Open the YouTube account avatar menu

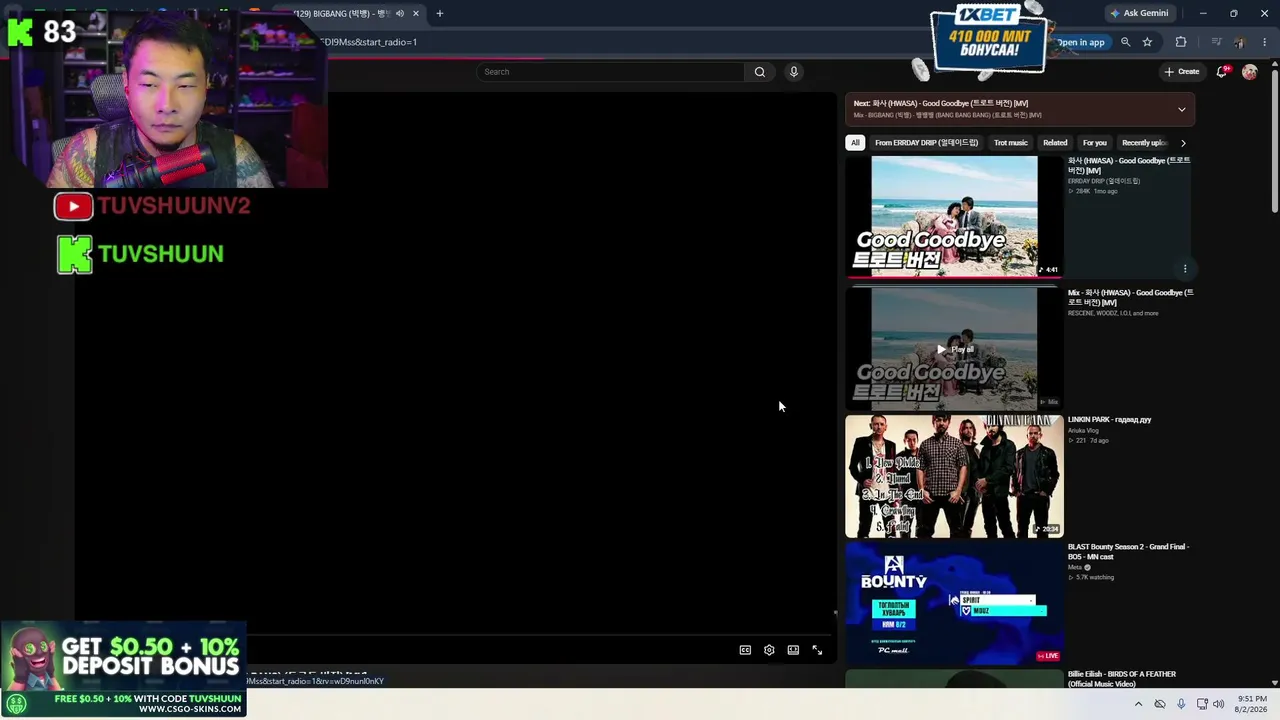(1249, 72)
